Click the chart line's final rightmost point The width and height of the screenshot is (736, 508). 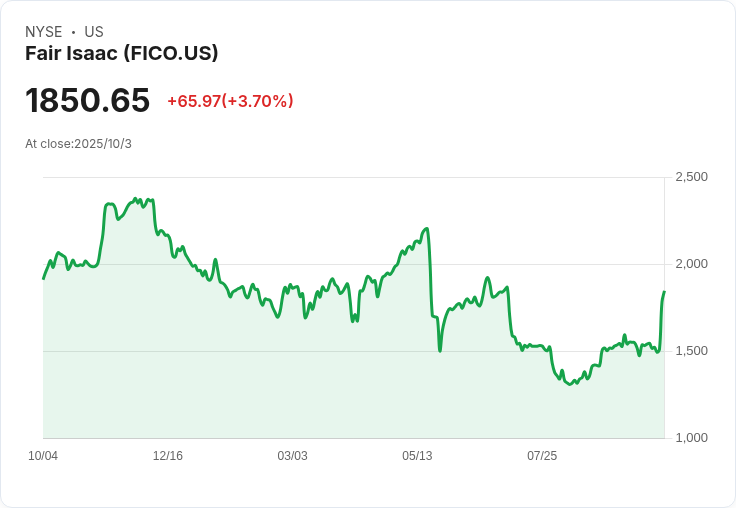664,292
